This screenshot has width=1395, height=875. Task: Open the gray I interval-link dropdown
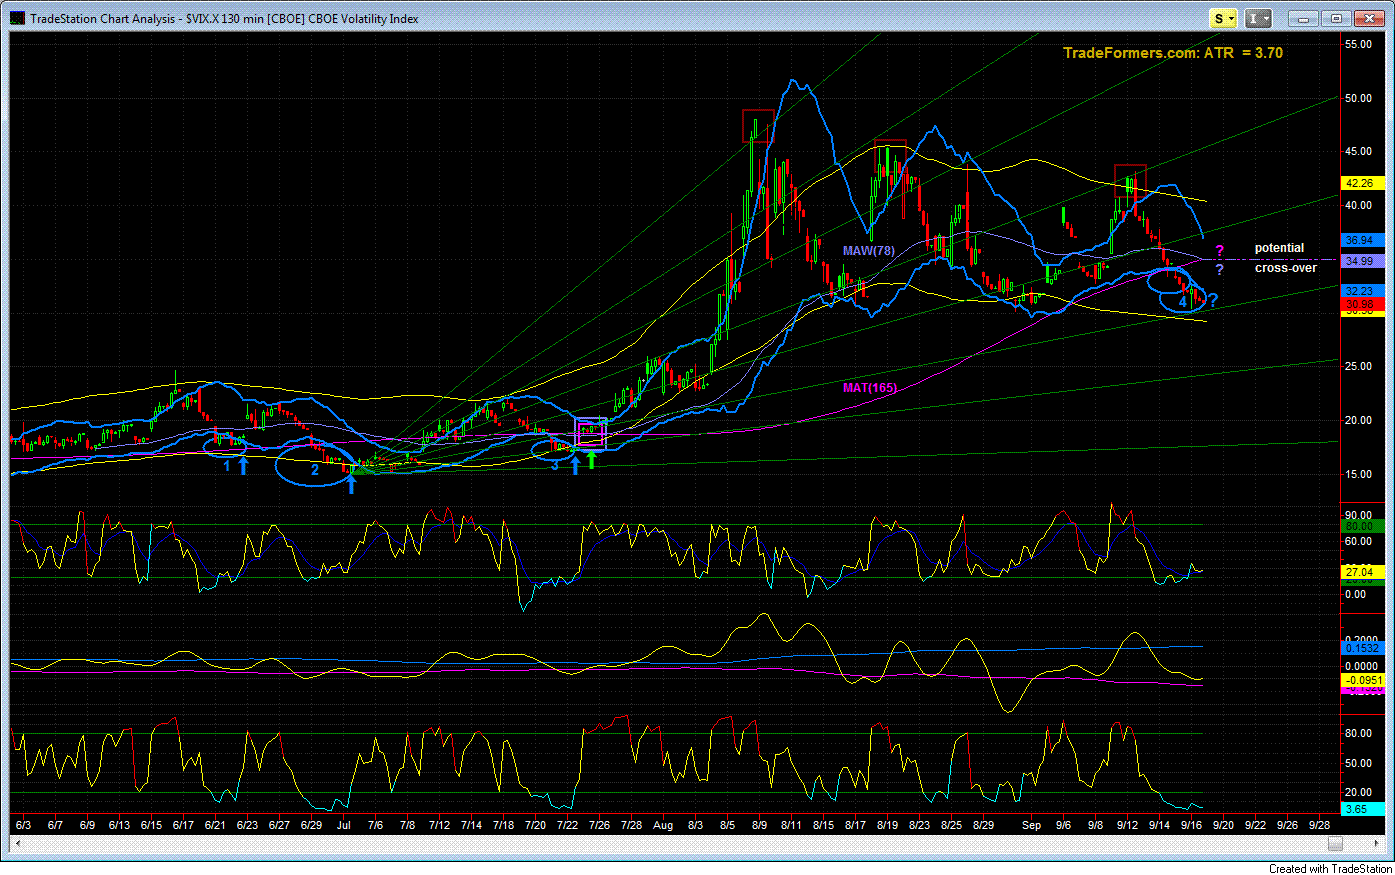1258,18
